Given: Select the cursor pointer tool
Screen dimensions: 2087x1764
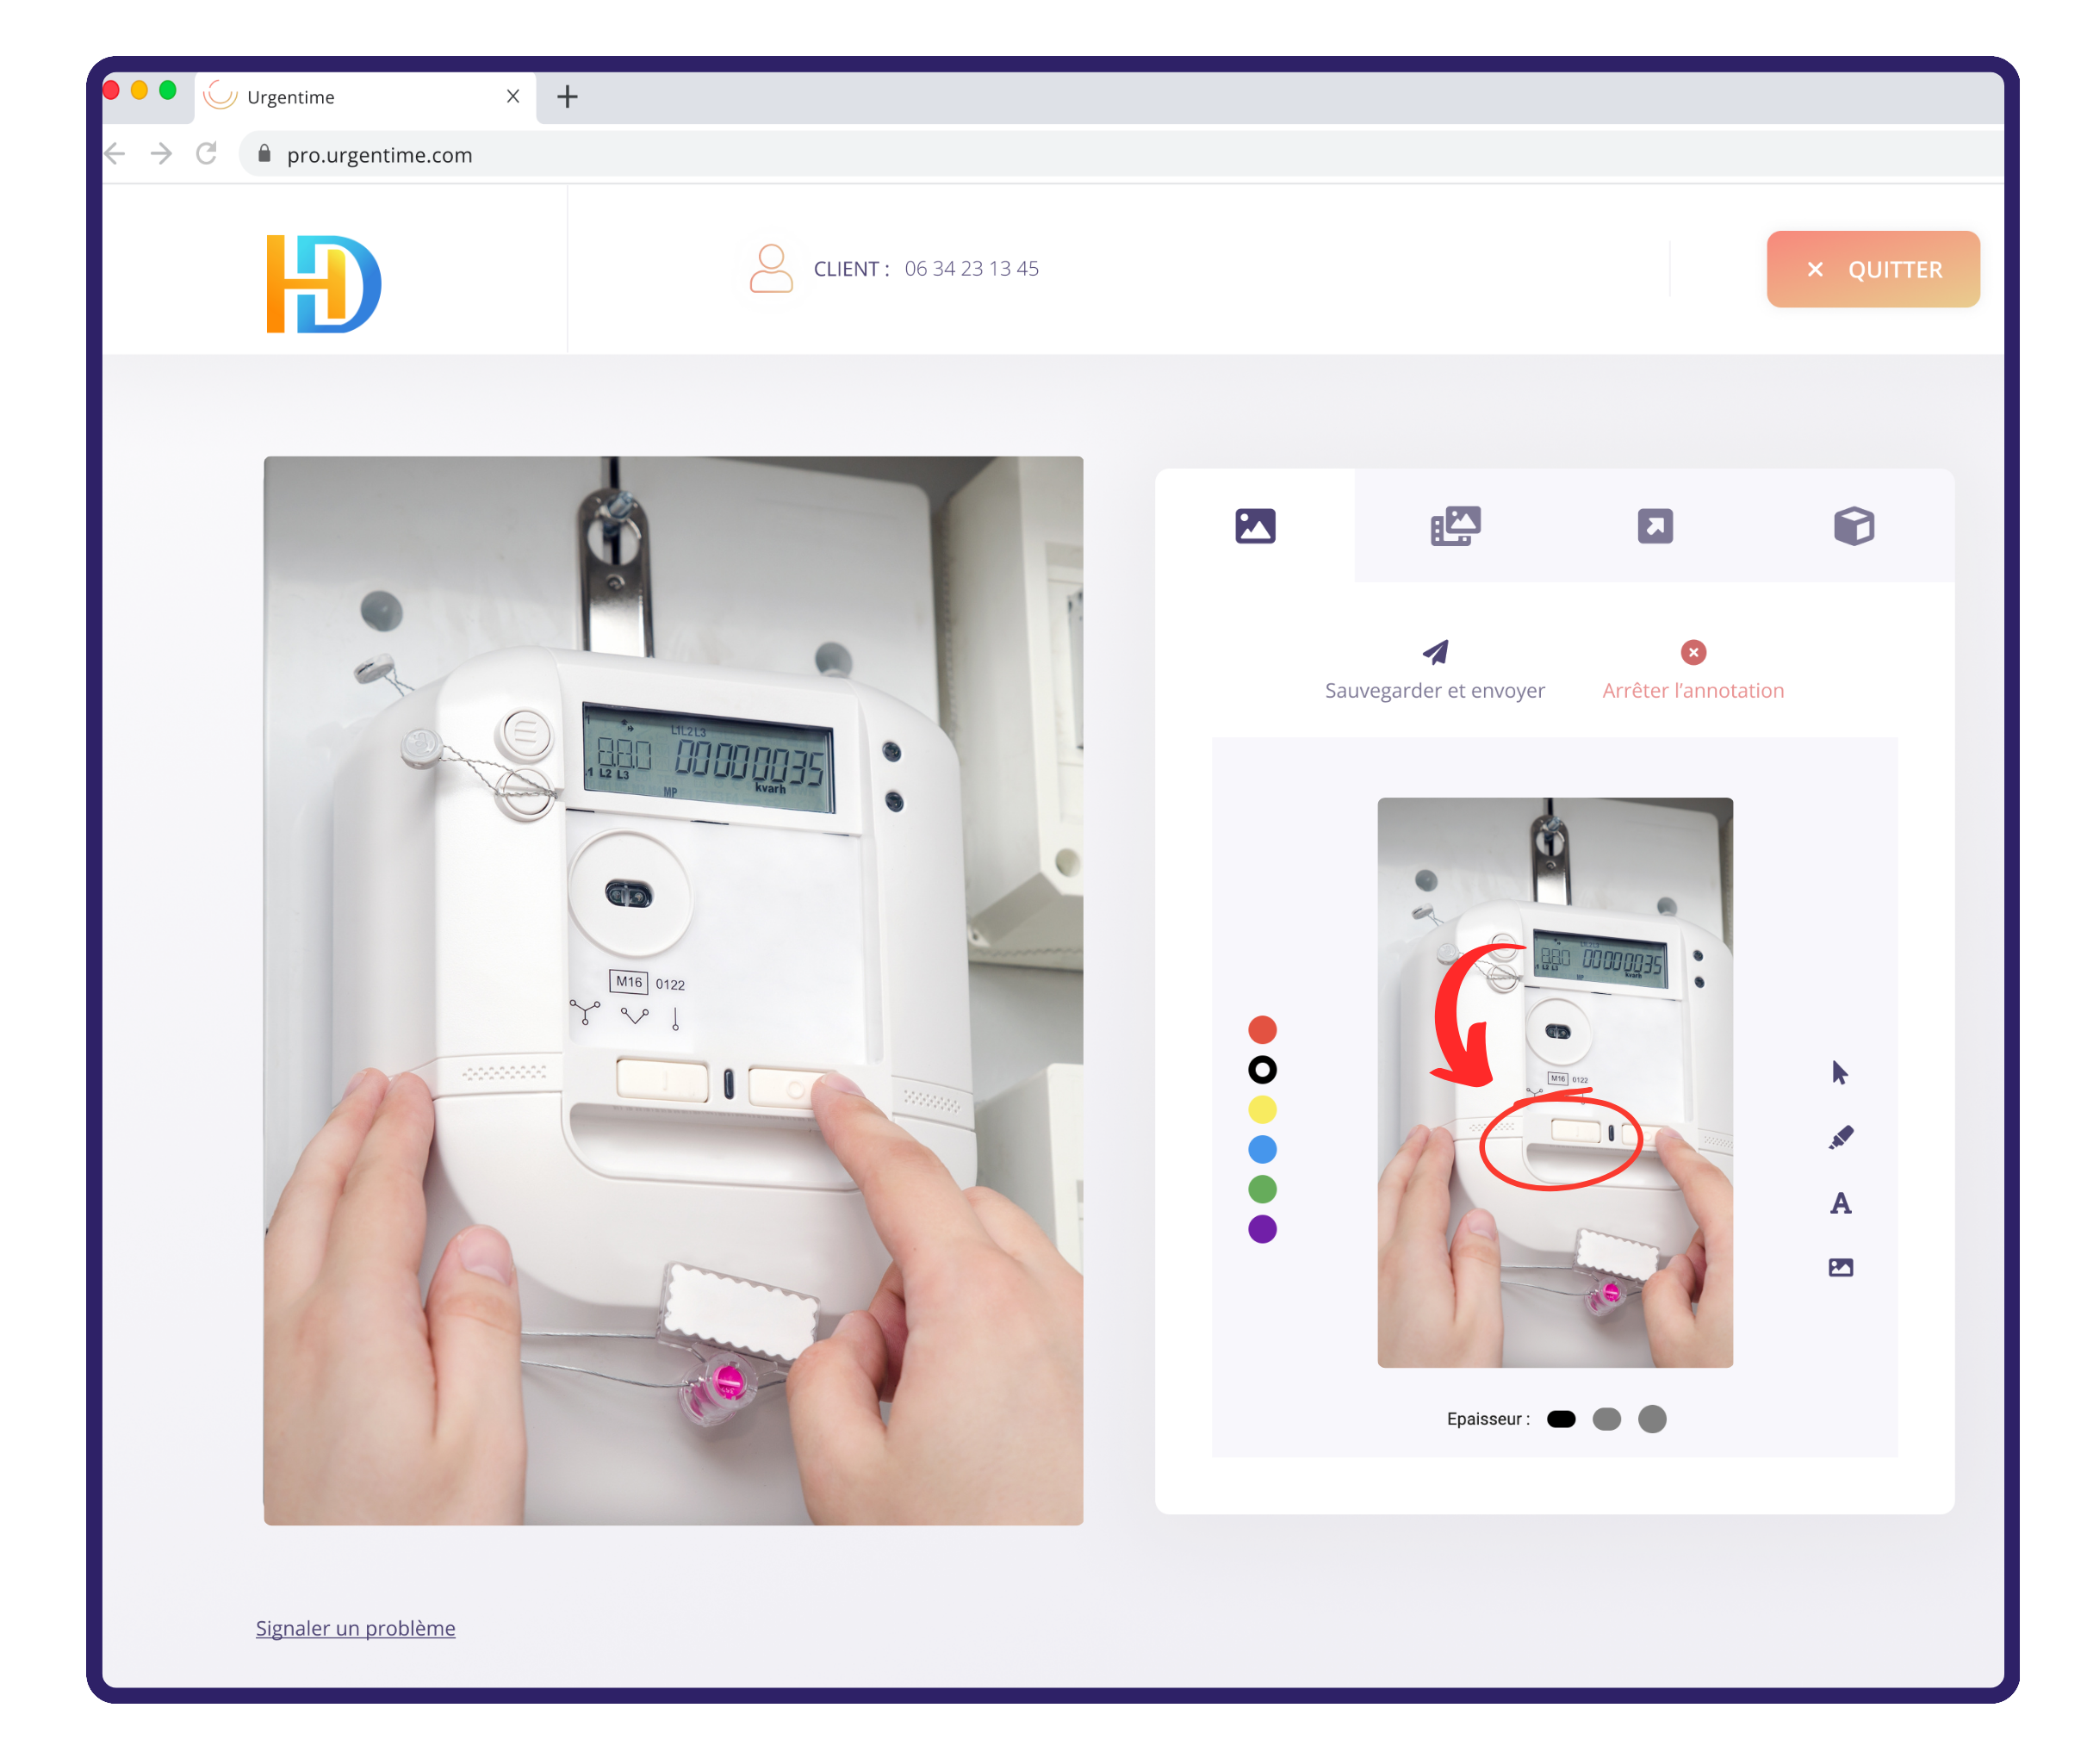Looking at the screenshot, I should pyautogui.click(x=1839, y=1073).
